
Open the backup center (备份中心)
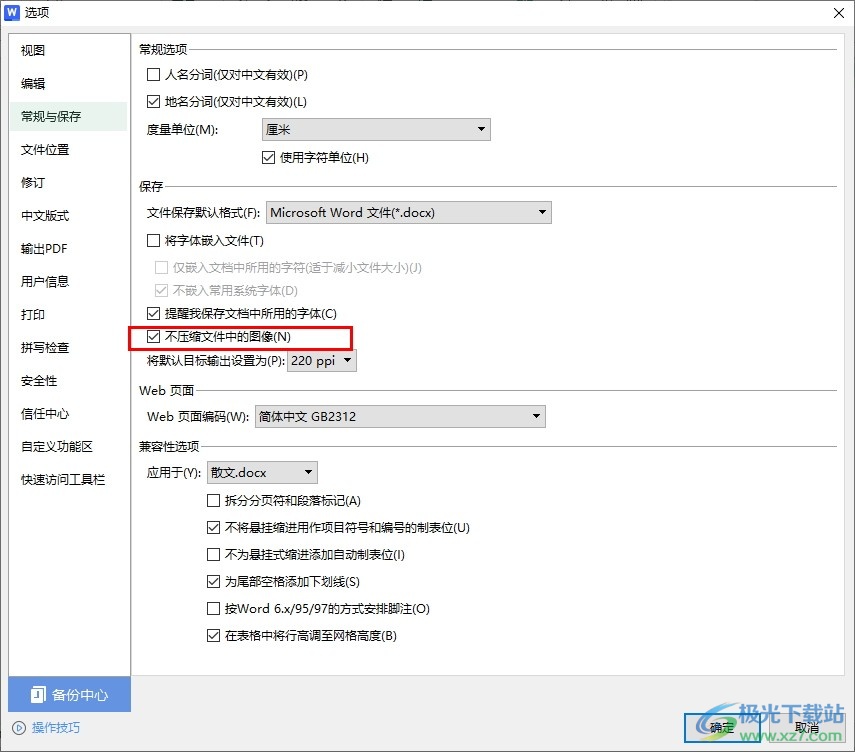(69, 694)
